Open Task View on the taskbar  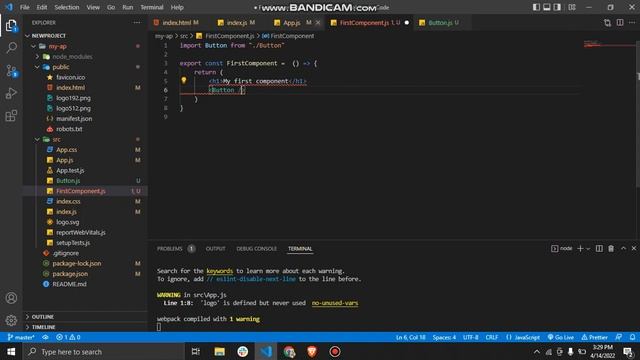(x=196, y=352)
